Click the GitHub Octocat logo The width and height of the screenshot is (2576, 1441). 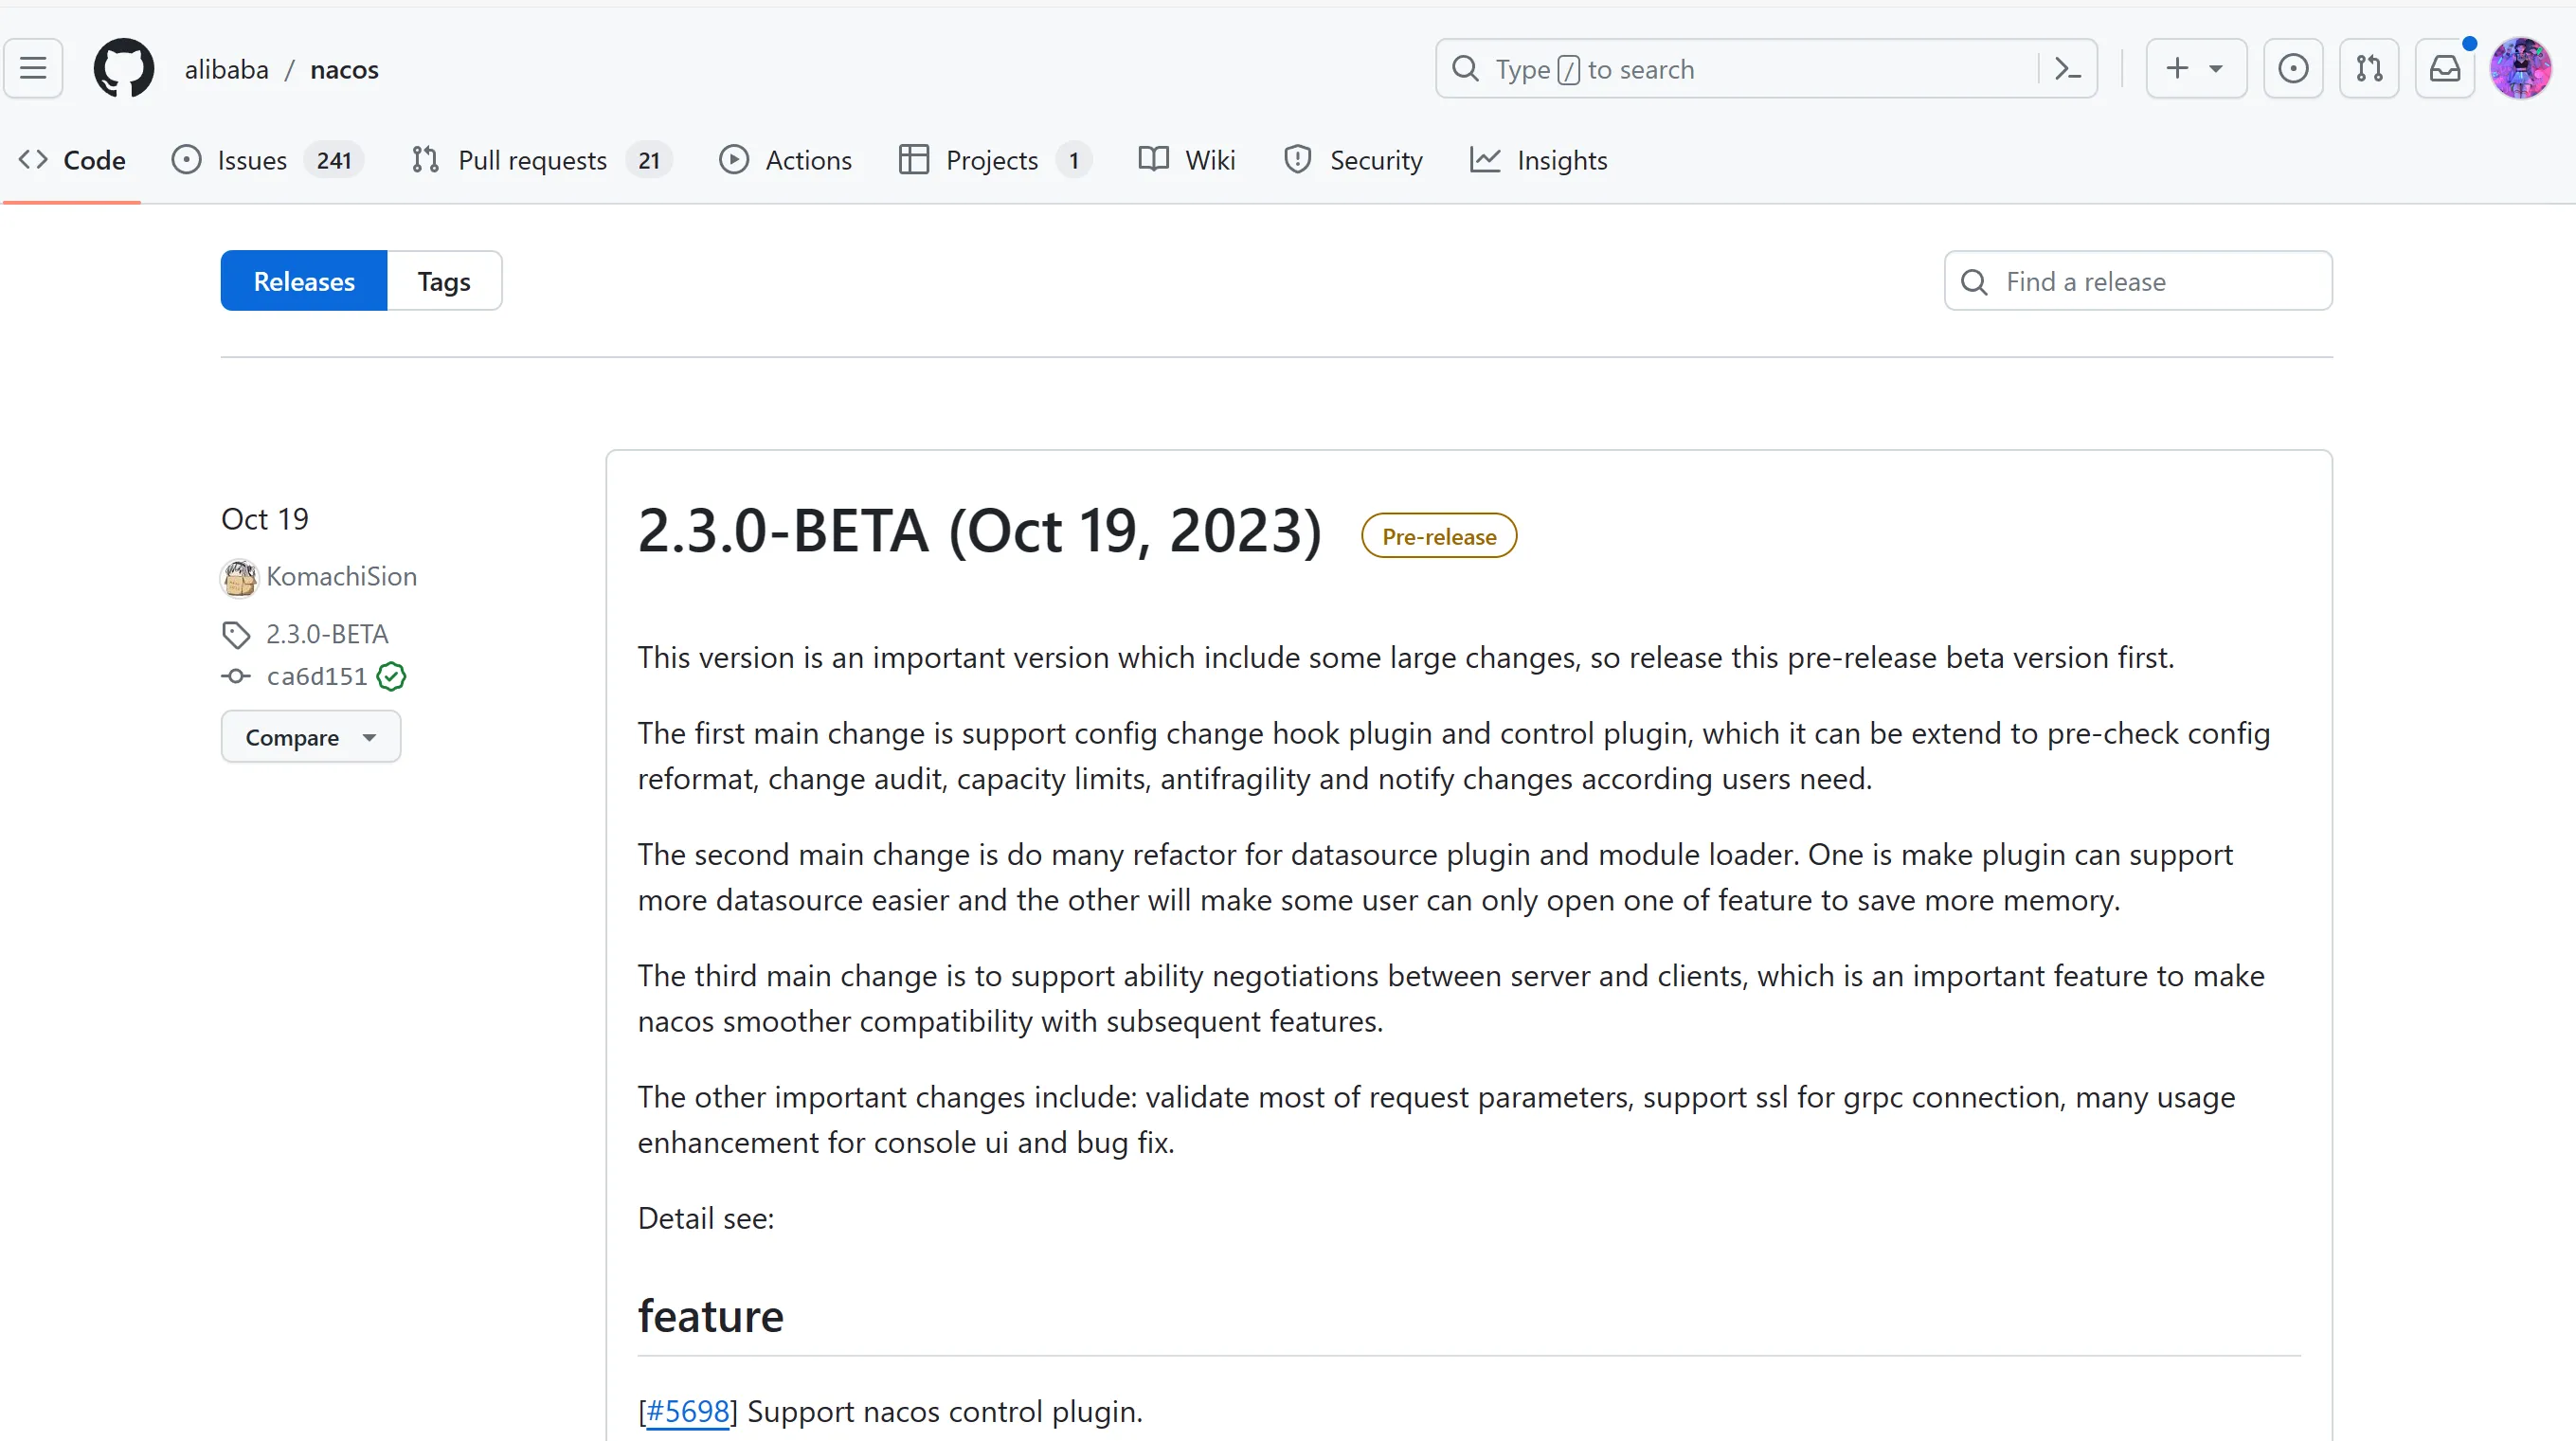(124, 68)
